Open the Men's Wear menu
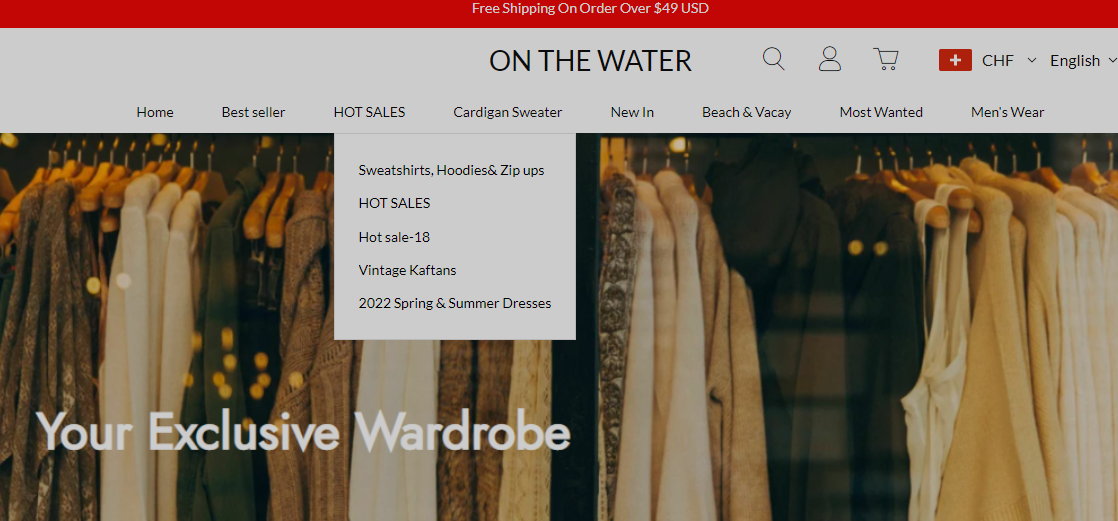 [x=1007, y=112]
